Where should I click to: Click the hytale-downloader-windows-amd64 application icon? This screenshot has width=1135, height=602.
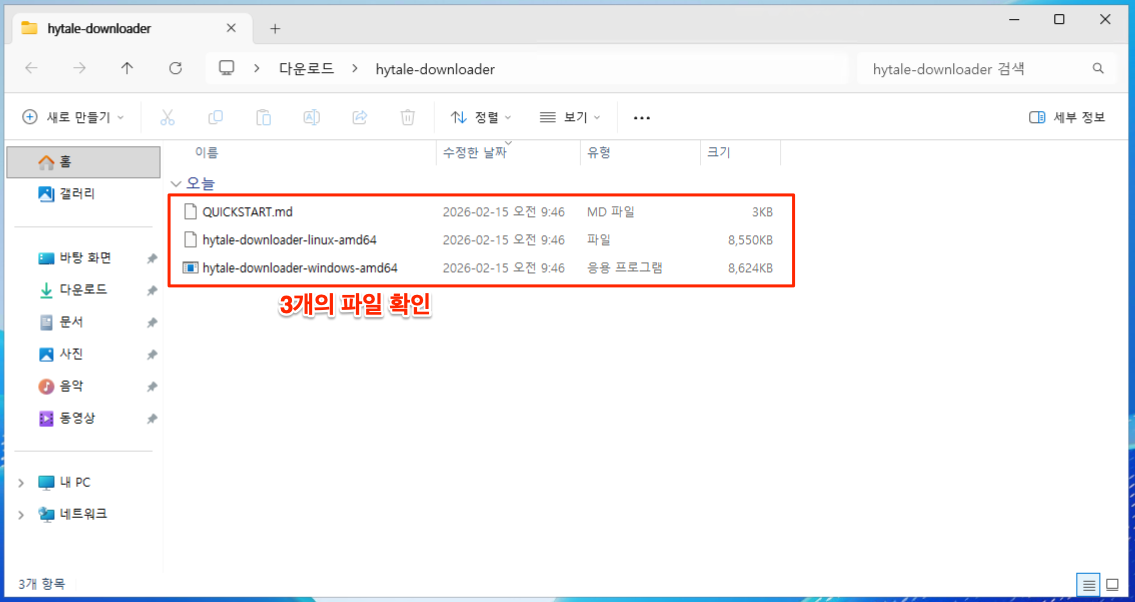[x=190, y=268]
